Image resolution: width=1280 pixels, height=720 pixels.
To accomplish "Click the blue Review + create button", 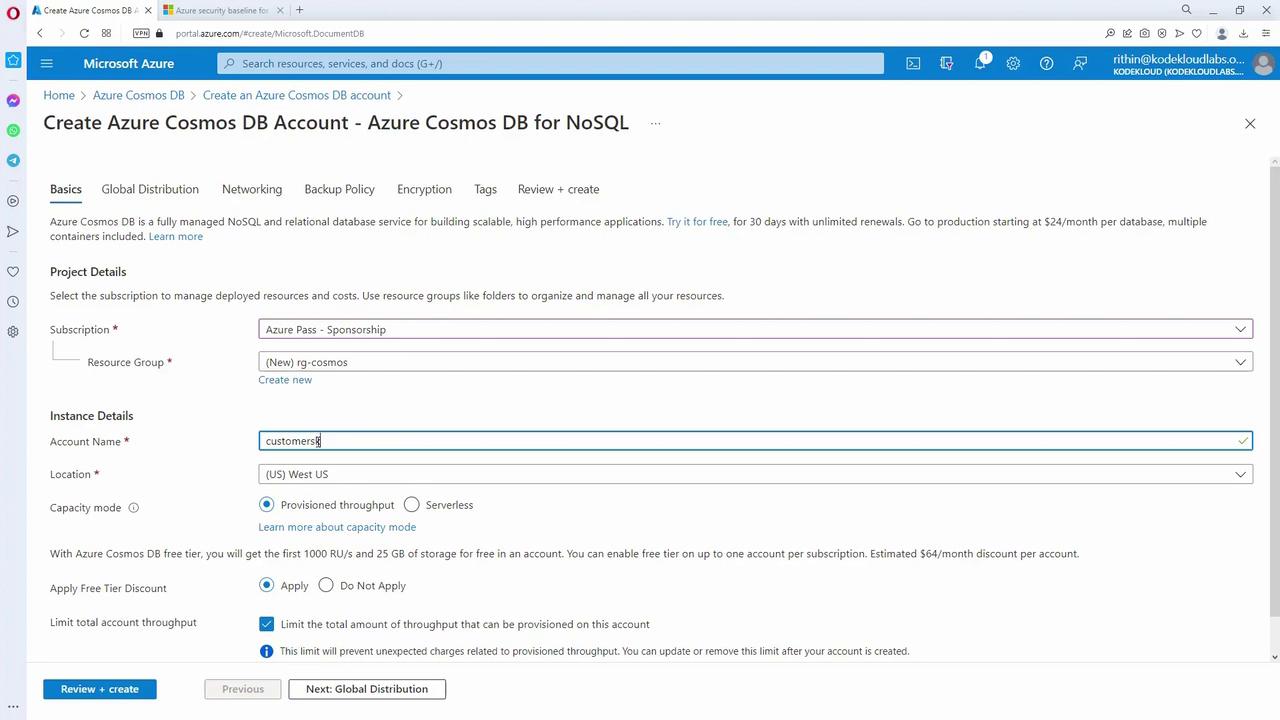I will pos(100,689).
